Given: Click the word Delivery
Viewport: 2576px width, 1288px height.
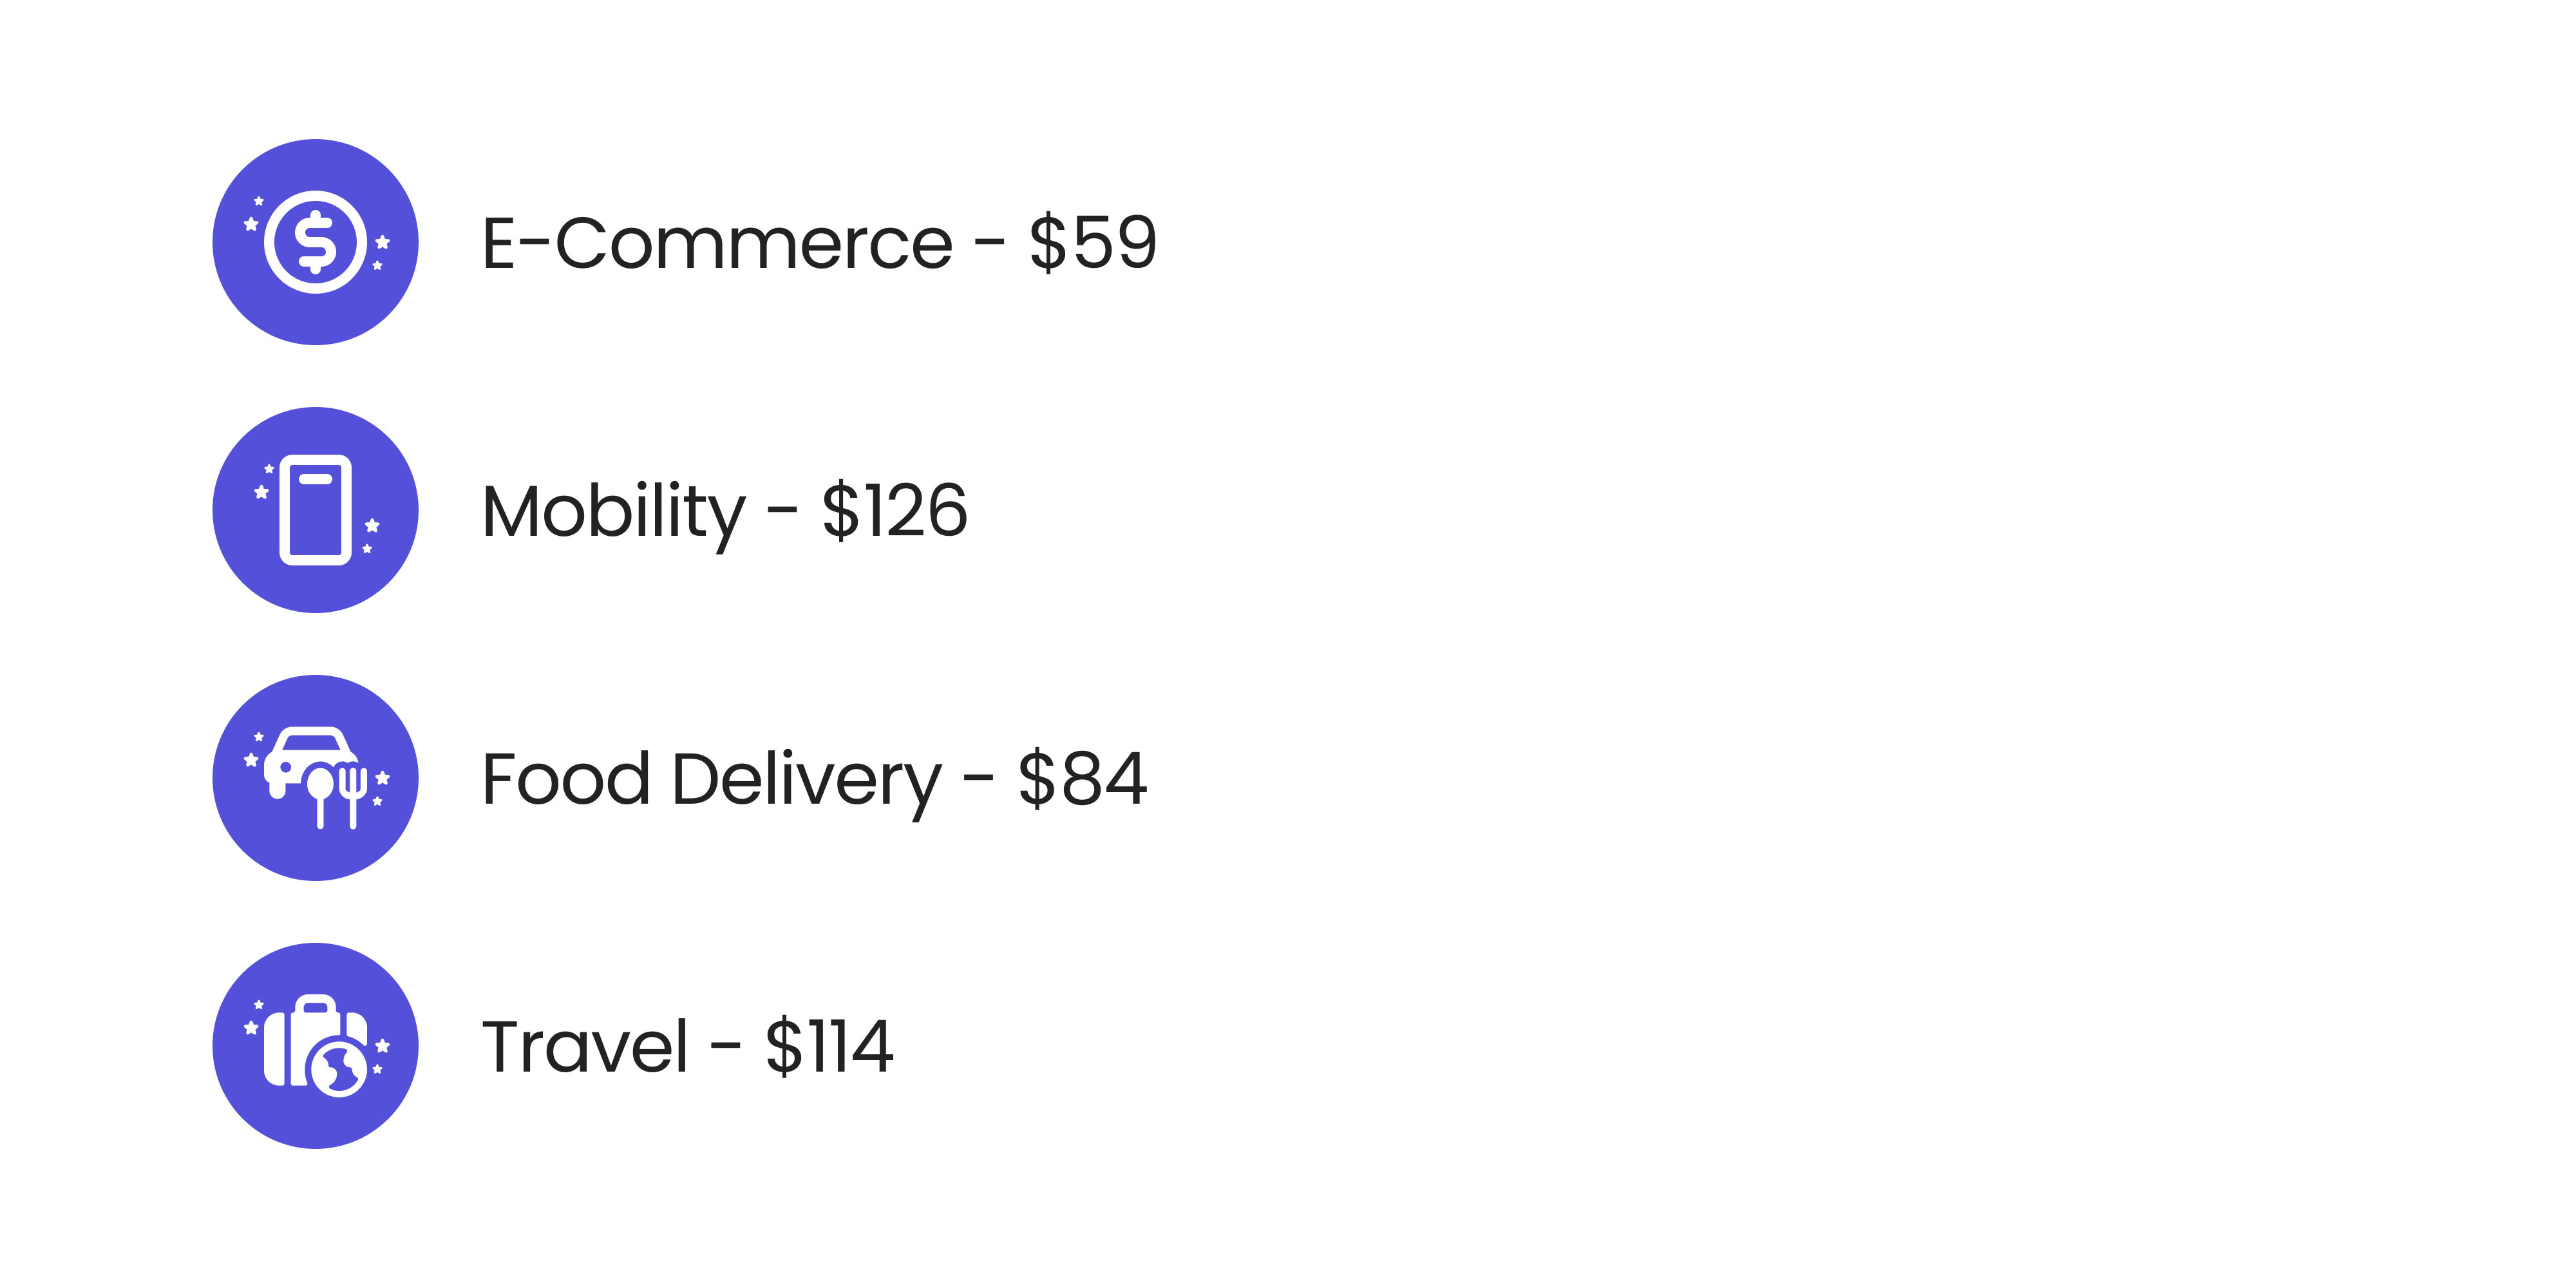Looking at the screenshot, I should (806, 780).
